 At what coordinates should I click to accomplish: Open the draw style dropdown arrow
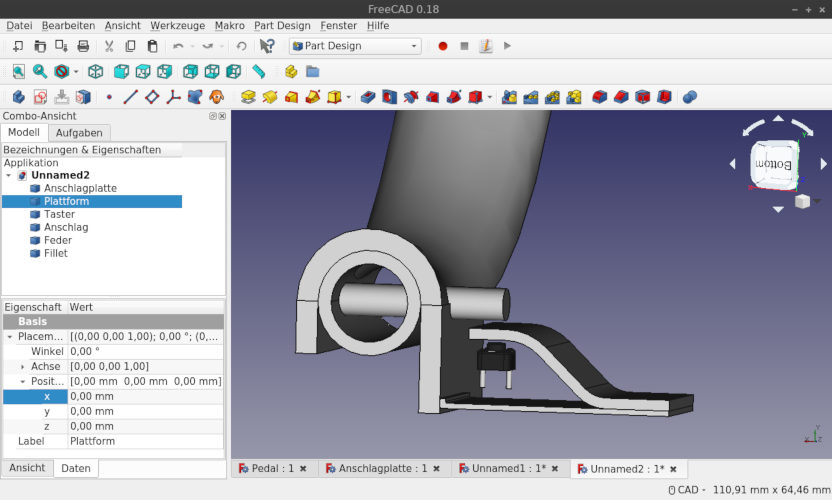click(76, 72)
